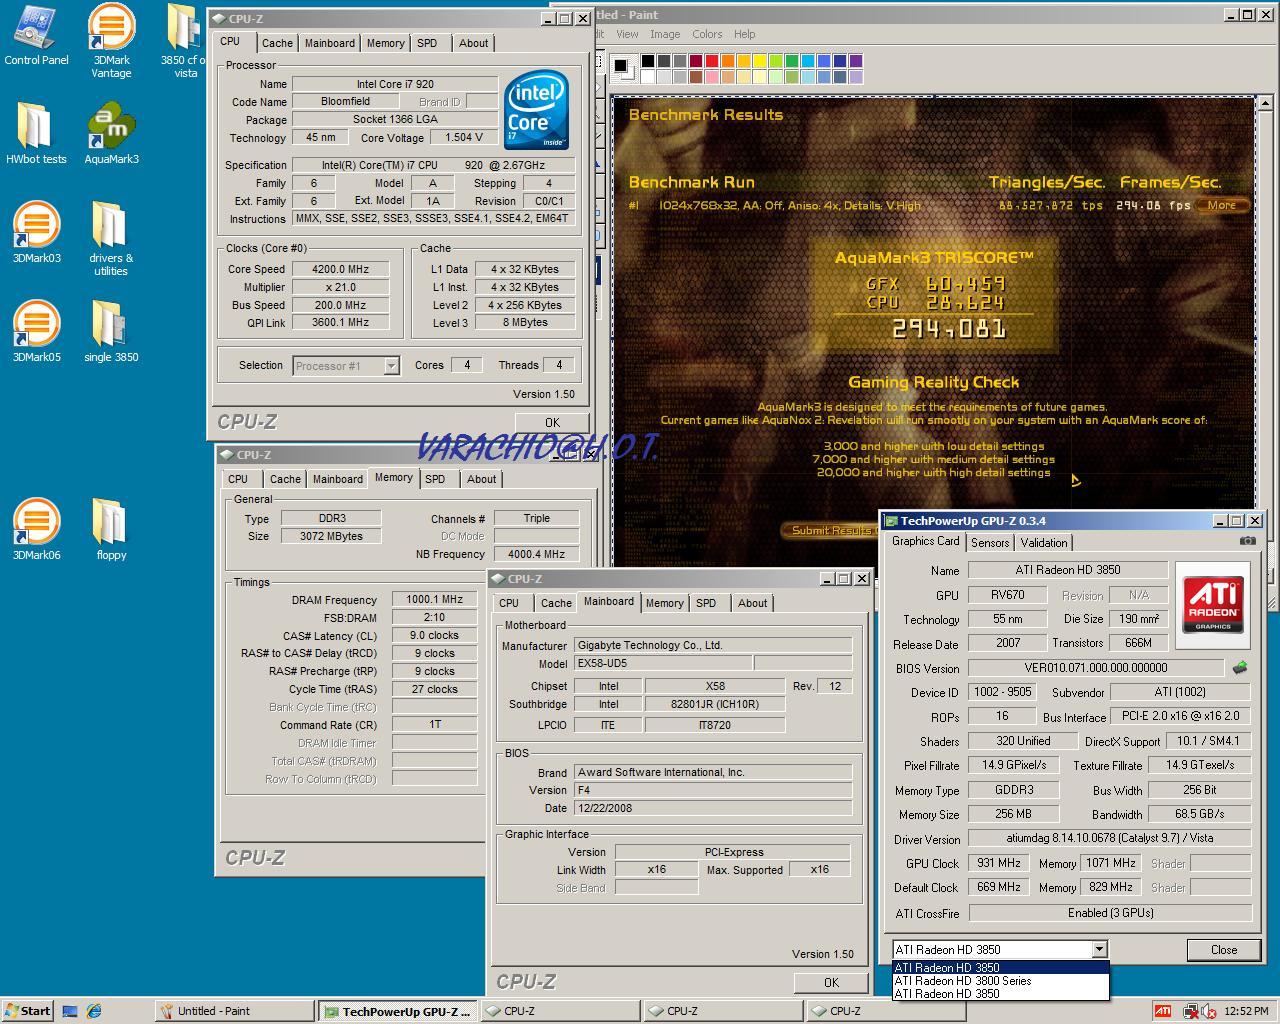
Task: Click the Core Speed 4200.0 MHz value
Action: tap(340, 269)
